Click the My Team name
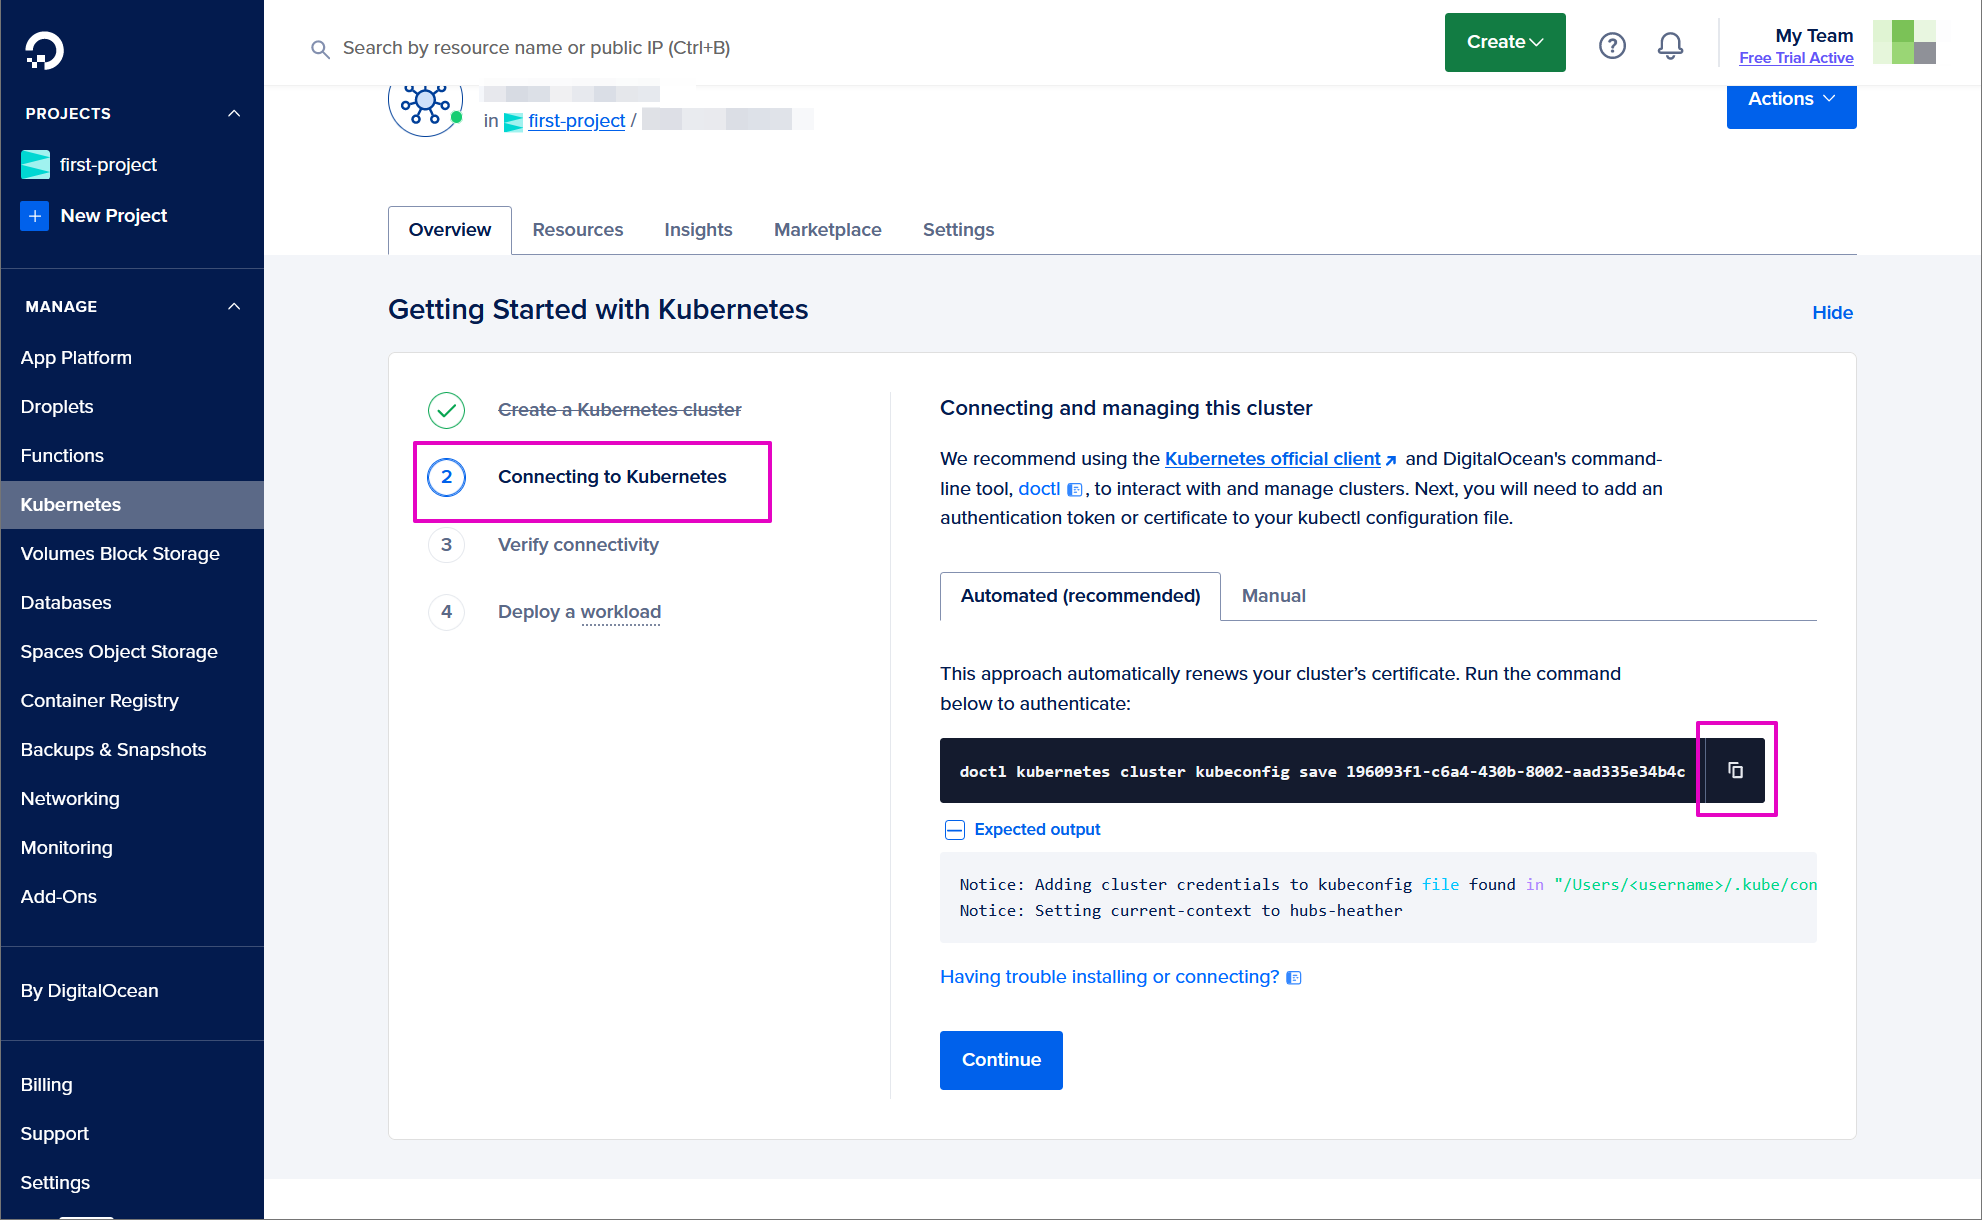The image size is (1982, 1220). click(x=1814, y=36)
